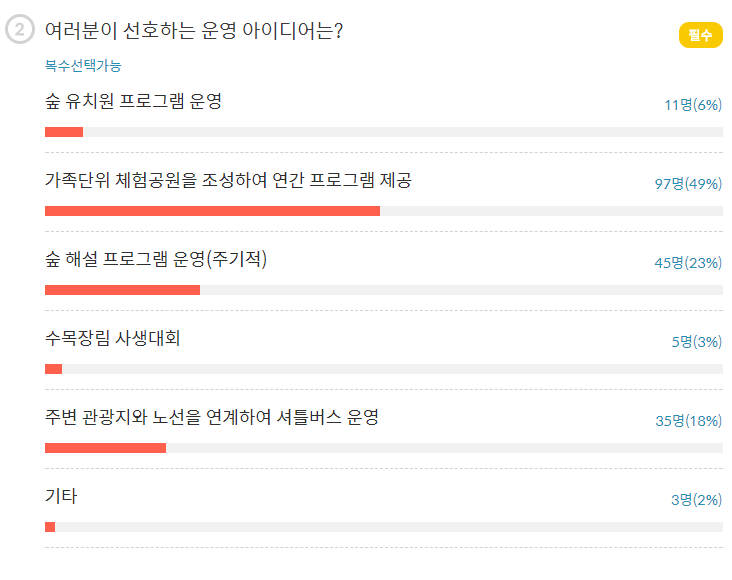Click the 복수선택가능 label

[83, 66]
